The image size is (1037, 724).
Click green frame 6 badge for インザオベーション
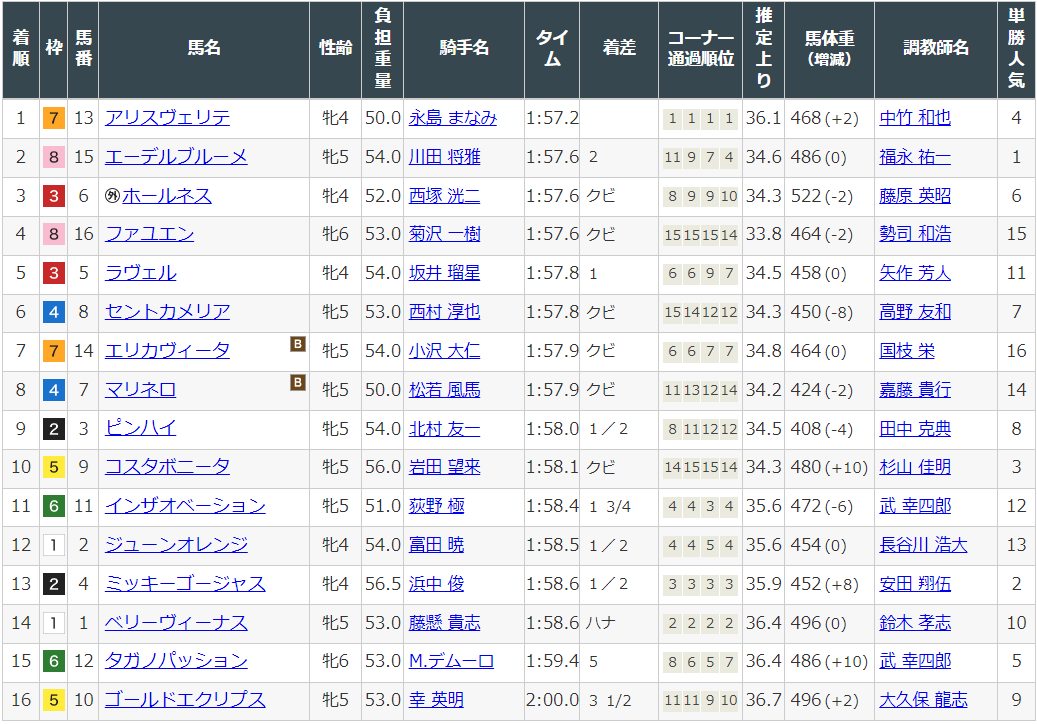pos(54,506)
